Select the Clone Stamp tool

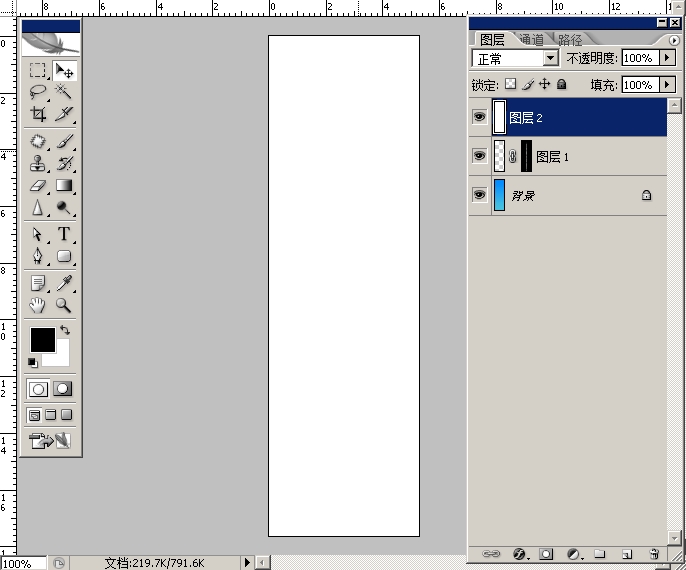38,163
